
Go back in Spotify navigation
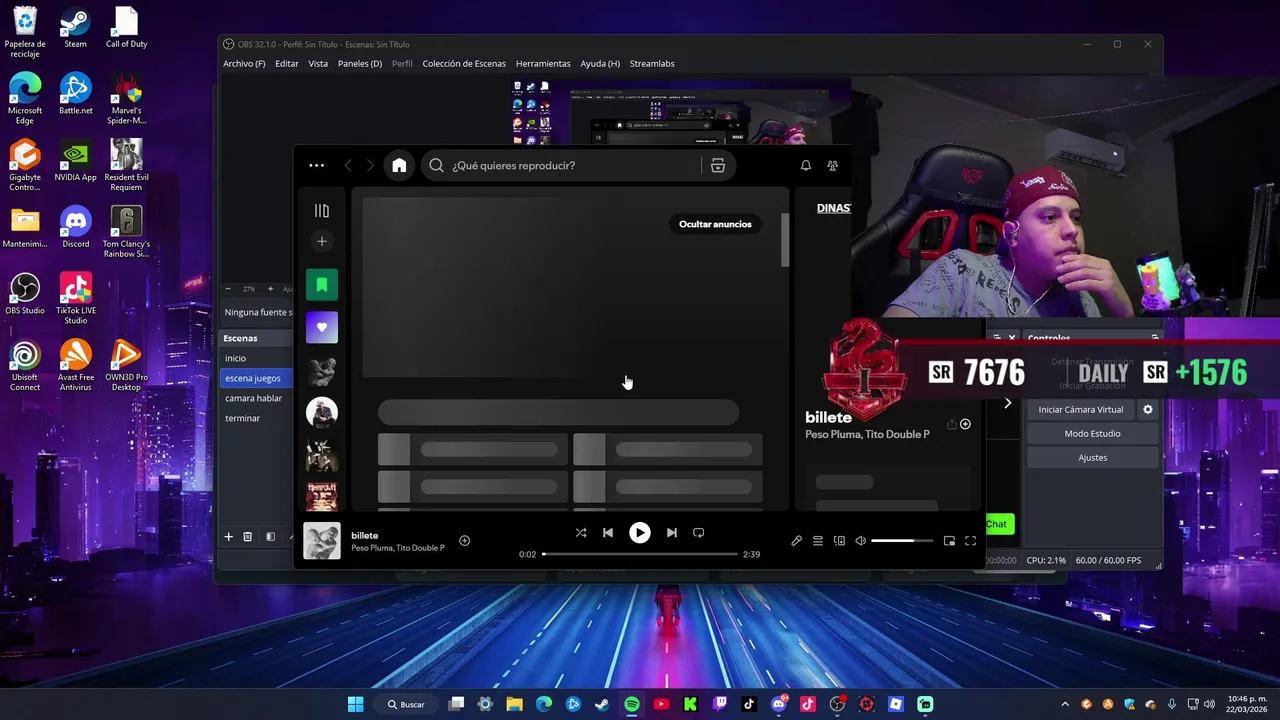click(x=348, y=165)
